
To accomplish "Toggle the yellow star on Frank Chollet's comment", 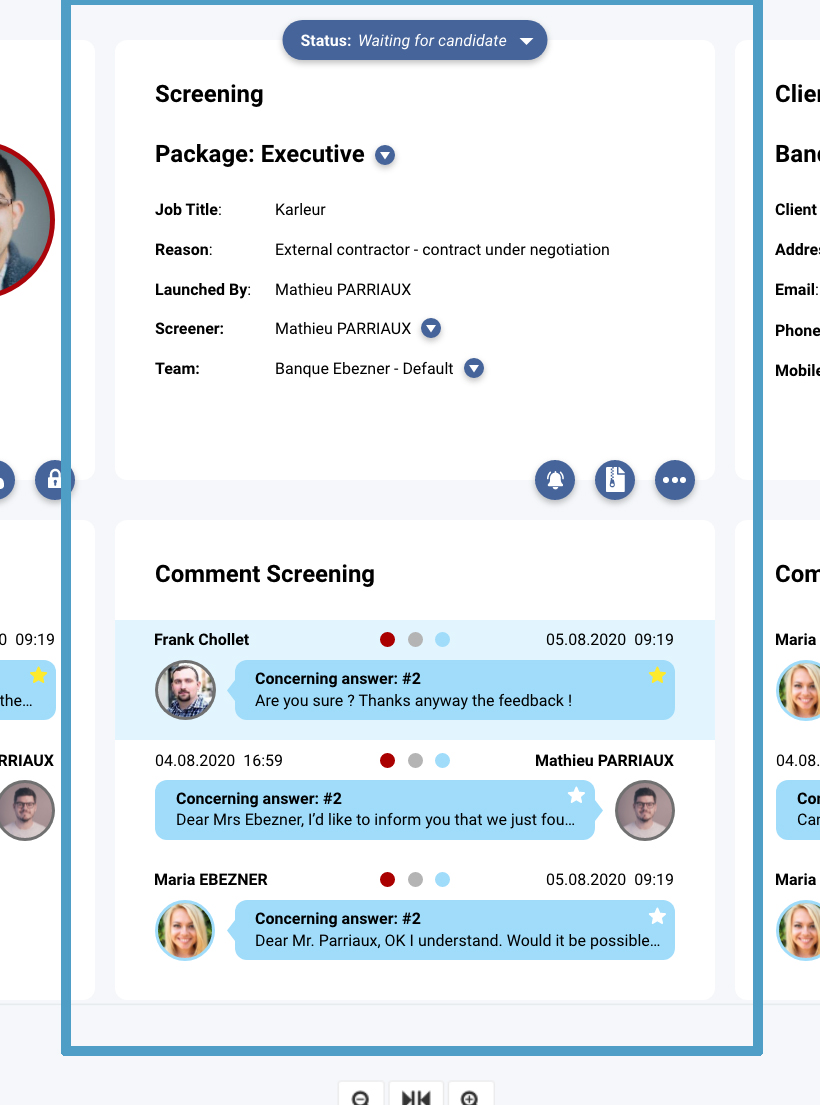I will click(657, 675).
